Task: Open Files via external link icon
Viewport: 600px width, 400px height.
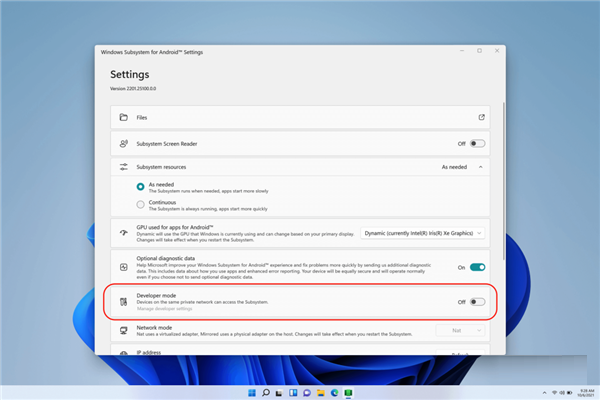Action: point(481,117)
